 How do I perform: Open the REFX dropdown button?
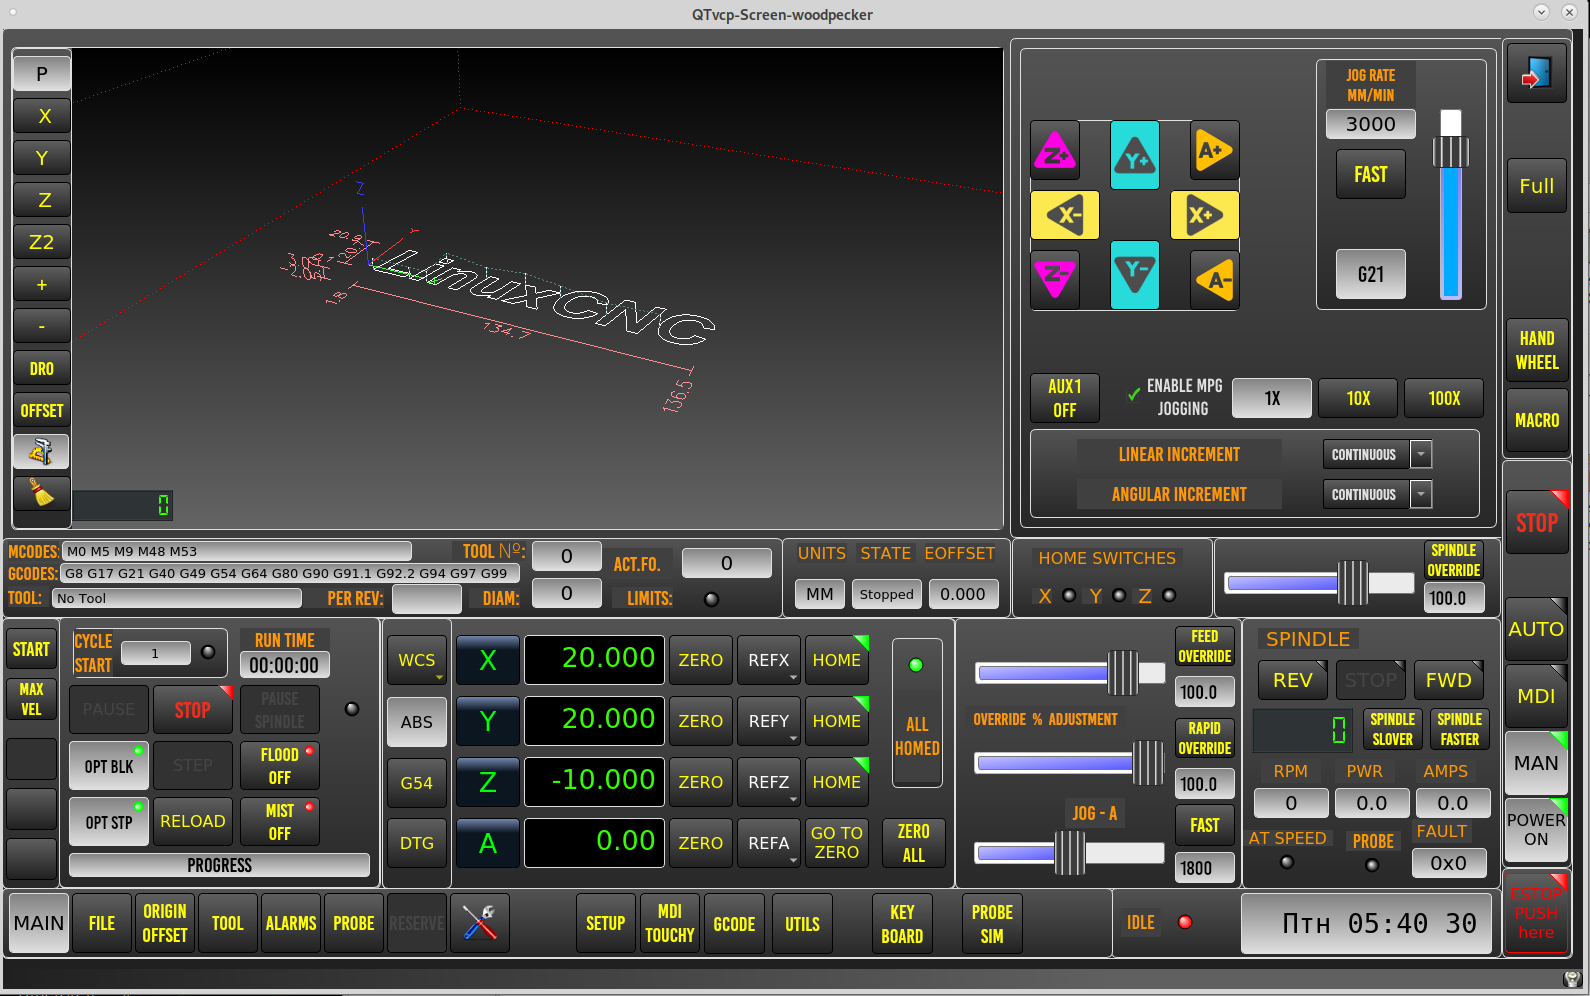point(769,660)
